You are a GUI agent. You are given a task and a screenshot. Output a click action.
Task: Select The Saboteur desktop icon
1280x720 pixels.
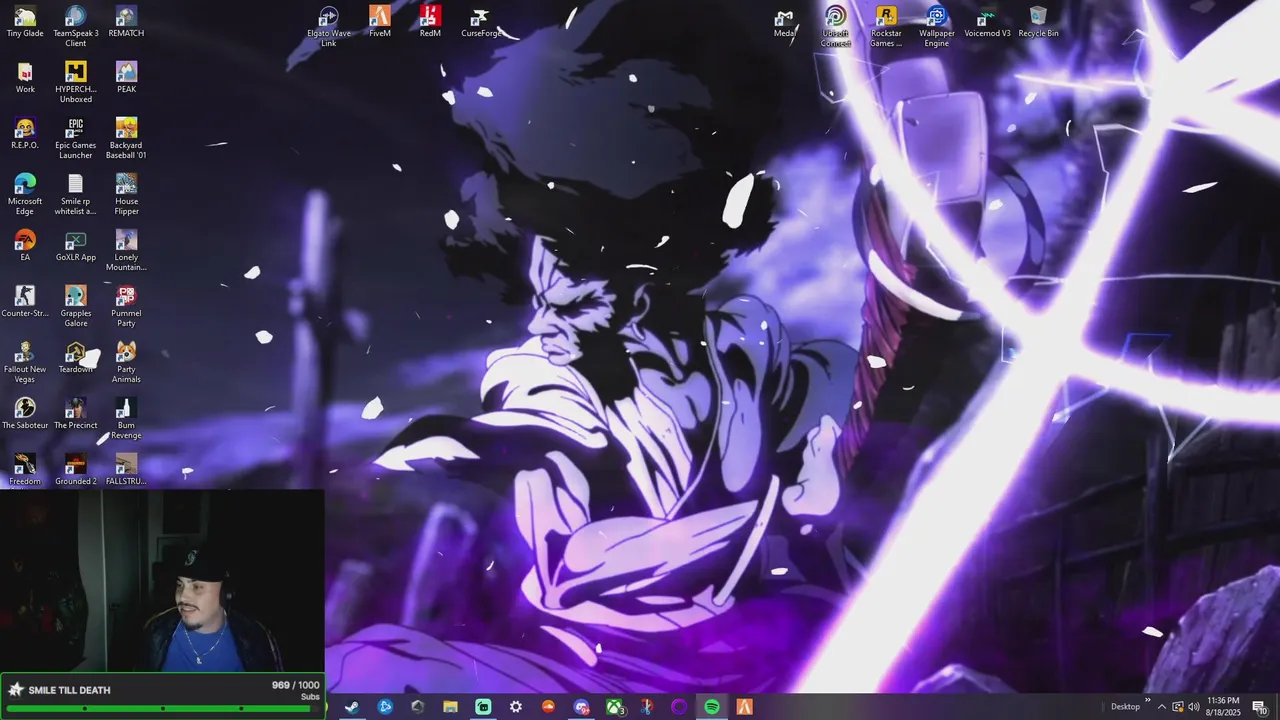coord(25,414)
